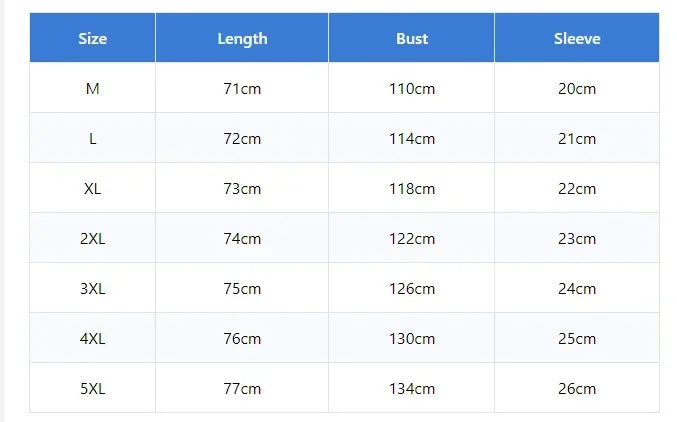Screen dimensions: 677x422
Task: Select the XL size cell
Action: tap(92, 188)
